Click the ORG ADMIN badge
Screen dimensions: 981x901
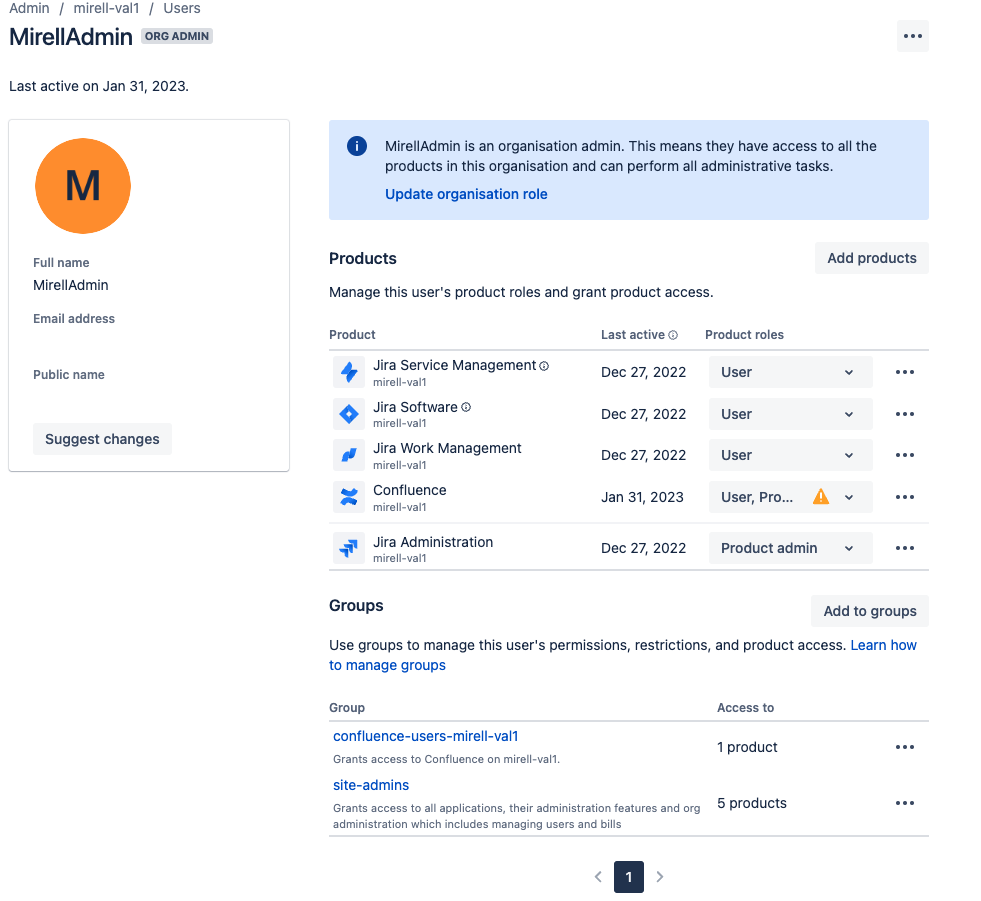coord(177,36)
